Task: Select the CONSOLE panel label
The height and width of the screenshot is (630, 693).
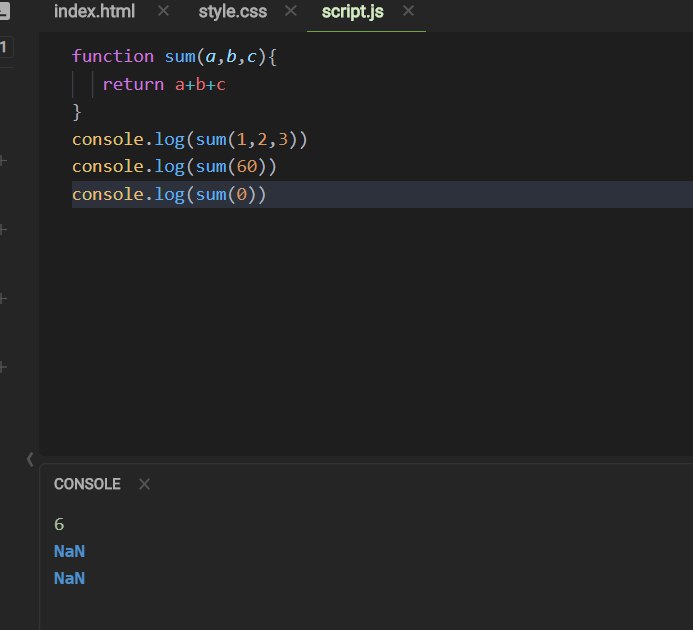Action: (87, 484)
